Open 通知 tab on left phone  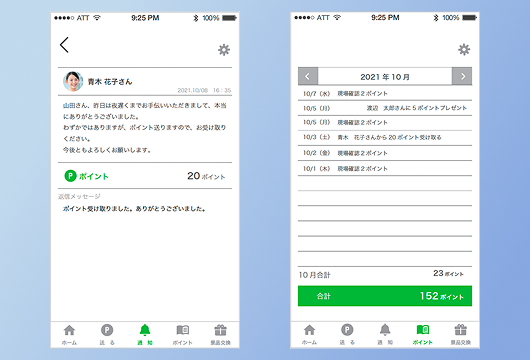pos(145,335)
